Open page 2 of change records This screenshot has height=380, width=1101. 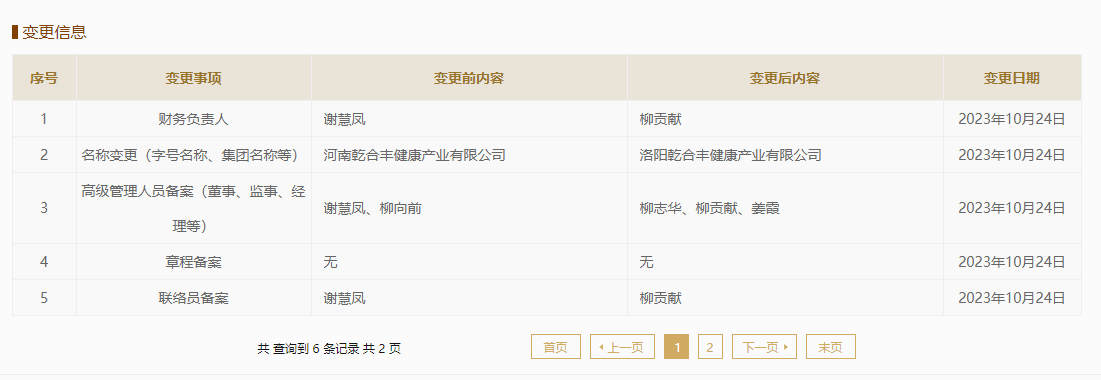(710, 347)
